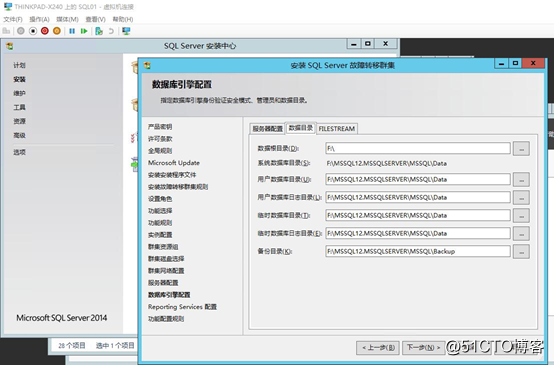Click the virtual machine connection title bar icon
554x365 pixels.
7,6
